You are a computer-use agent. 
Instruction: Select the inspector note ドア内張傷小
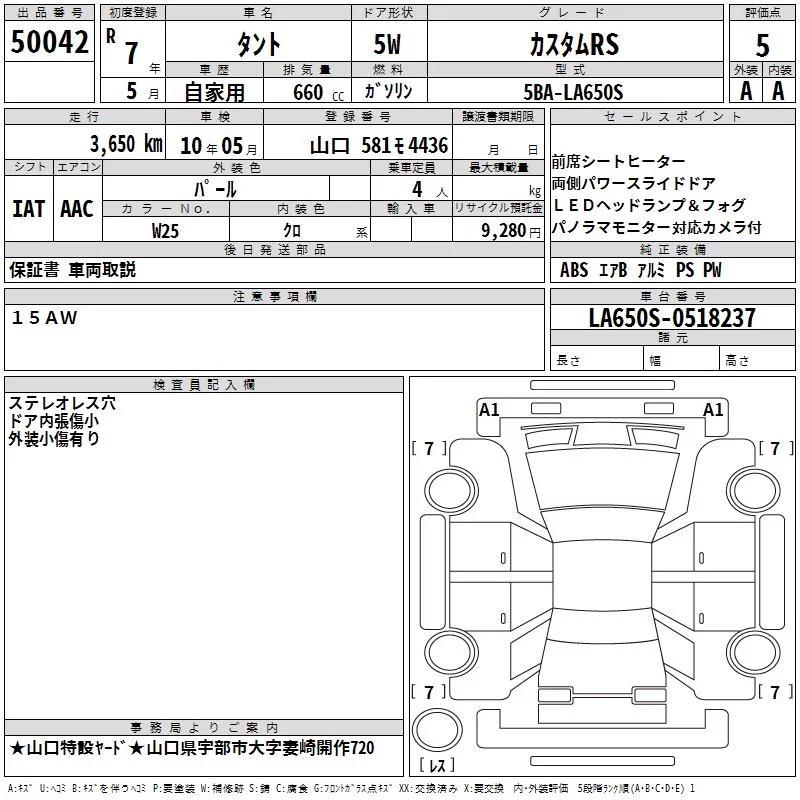click(54, 421)
